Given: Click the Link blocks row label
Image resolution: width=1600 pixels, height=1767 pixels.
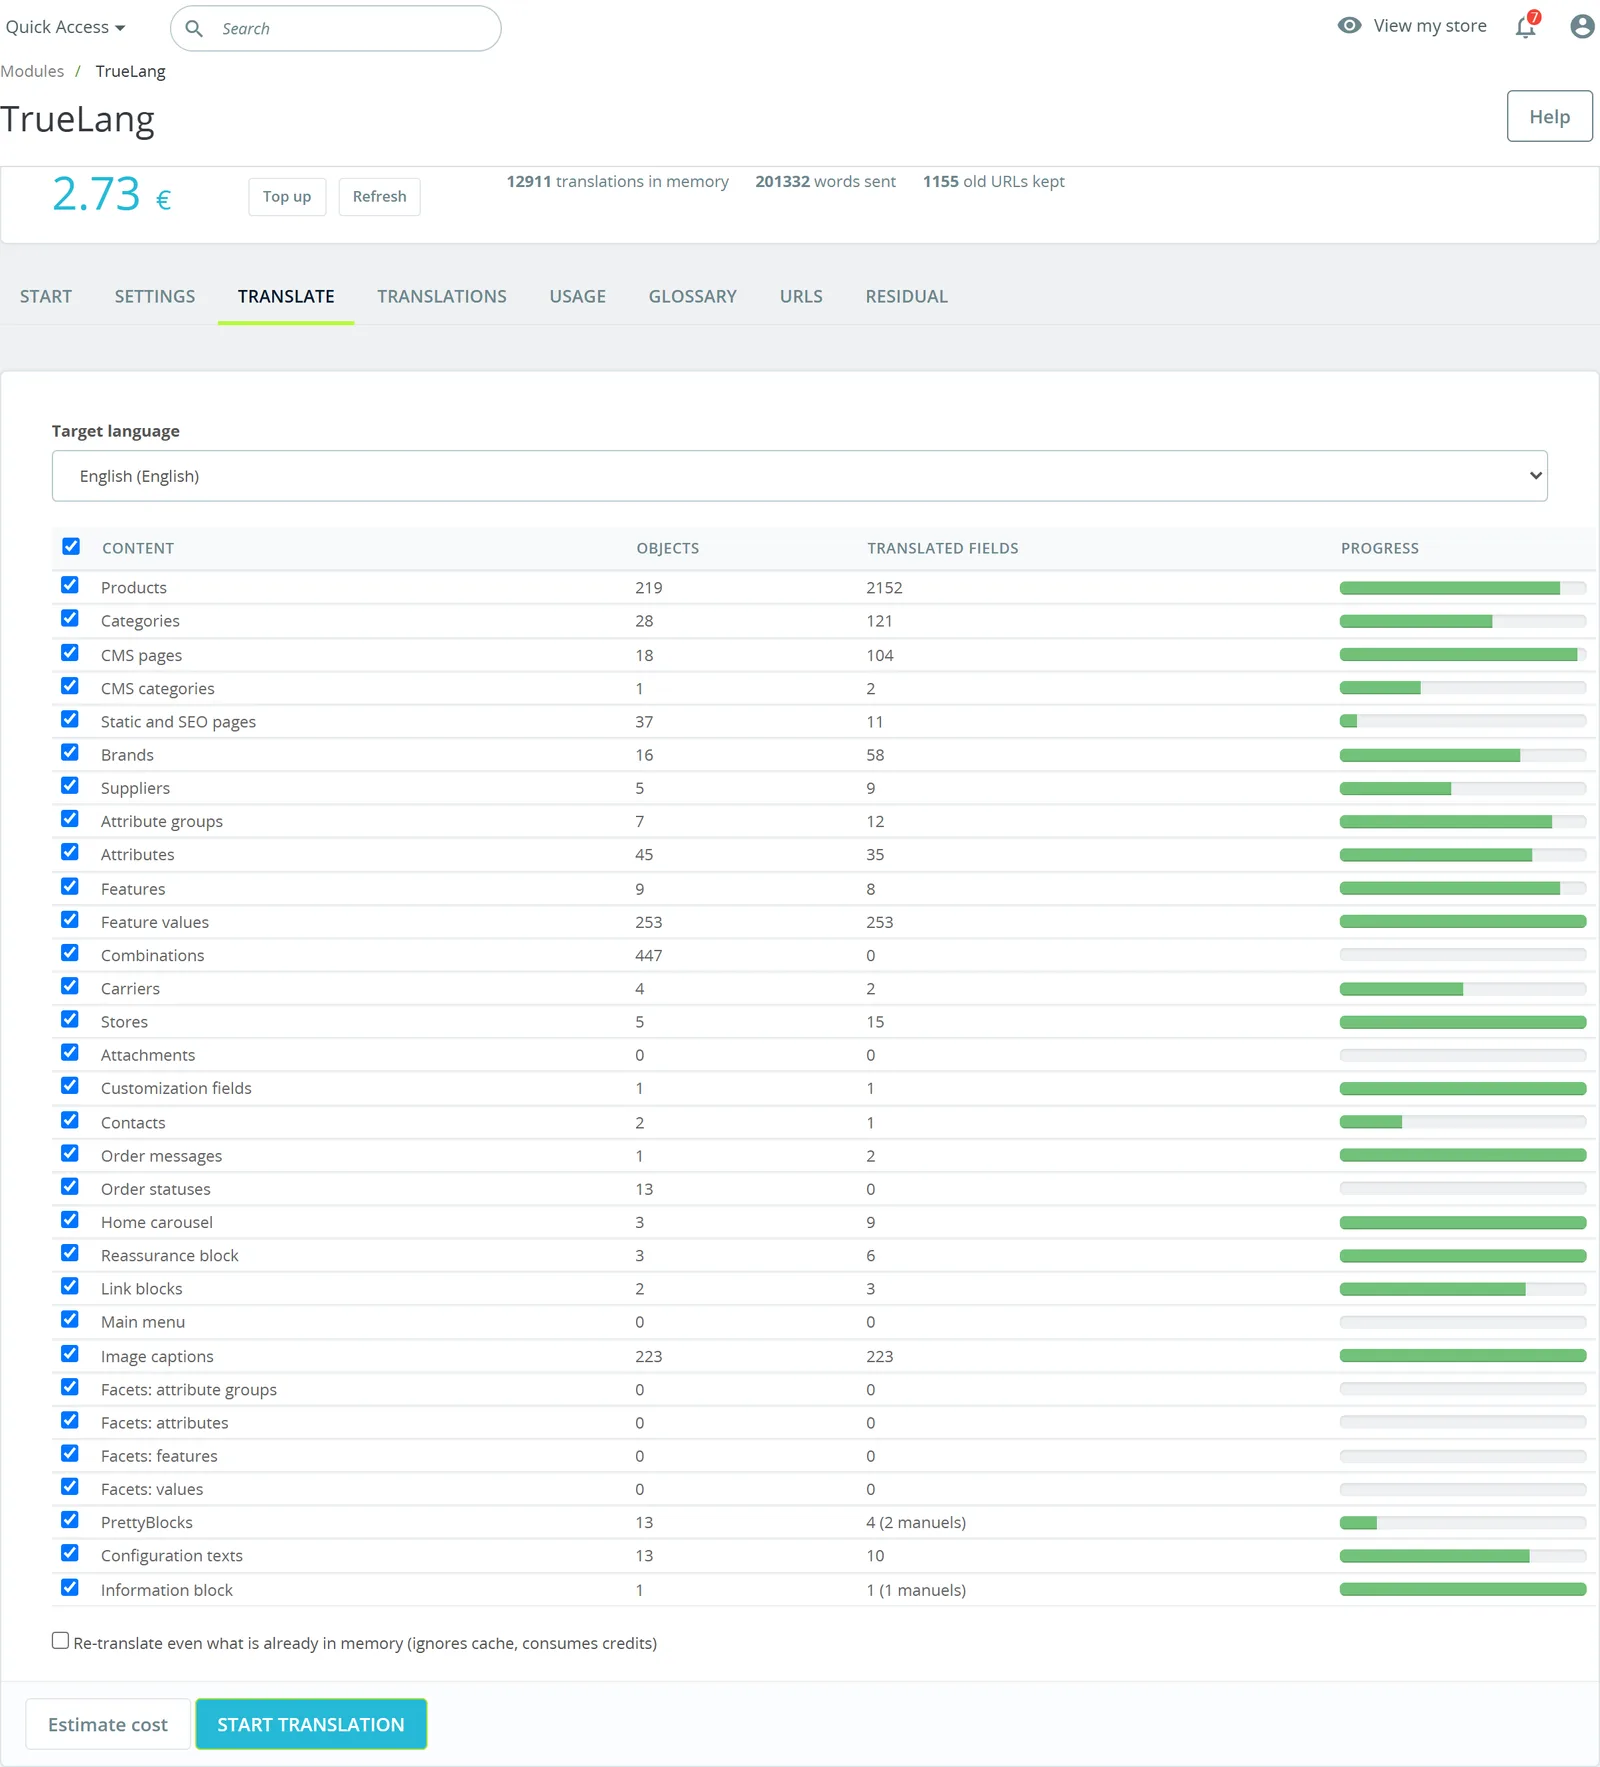Looking at the screenshot, I should coord(142,1288).
